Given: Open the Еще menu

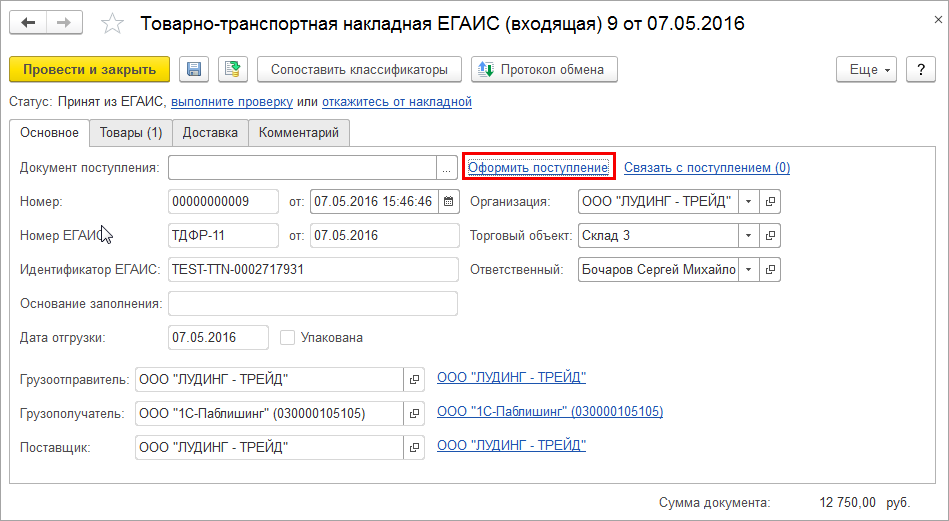Looking at the screenshot, I should tap(863, 70).
